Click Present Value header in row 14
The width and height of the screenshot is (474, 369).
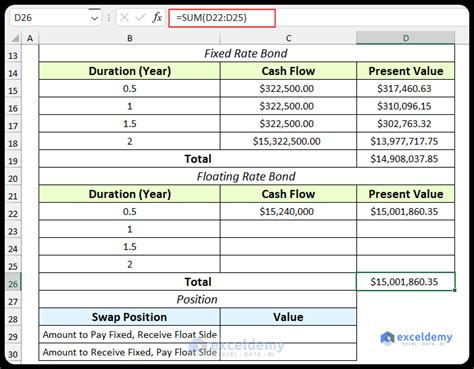point(406,71)
